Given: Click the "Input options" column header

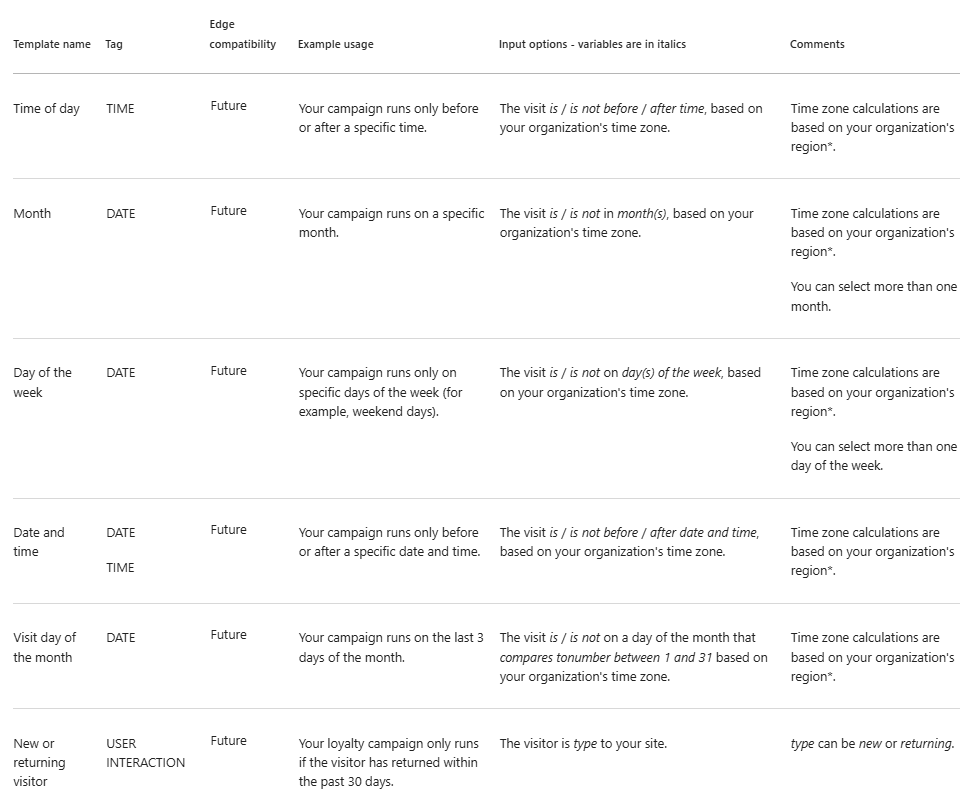Looking at the screenshot, I should coord(592,44).
